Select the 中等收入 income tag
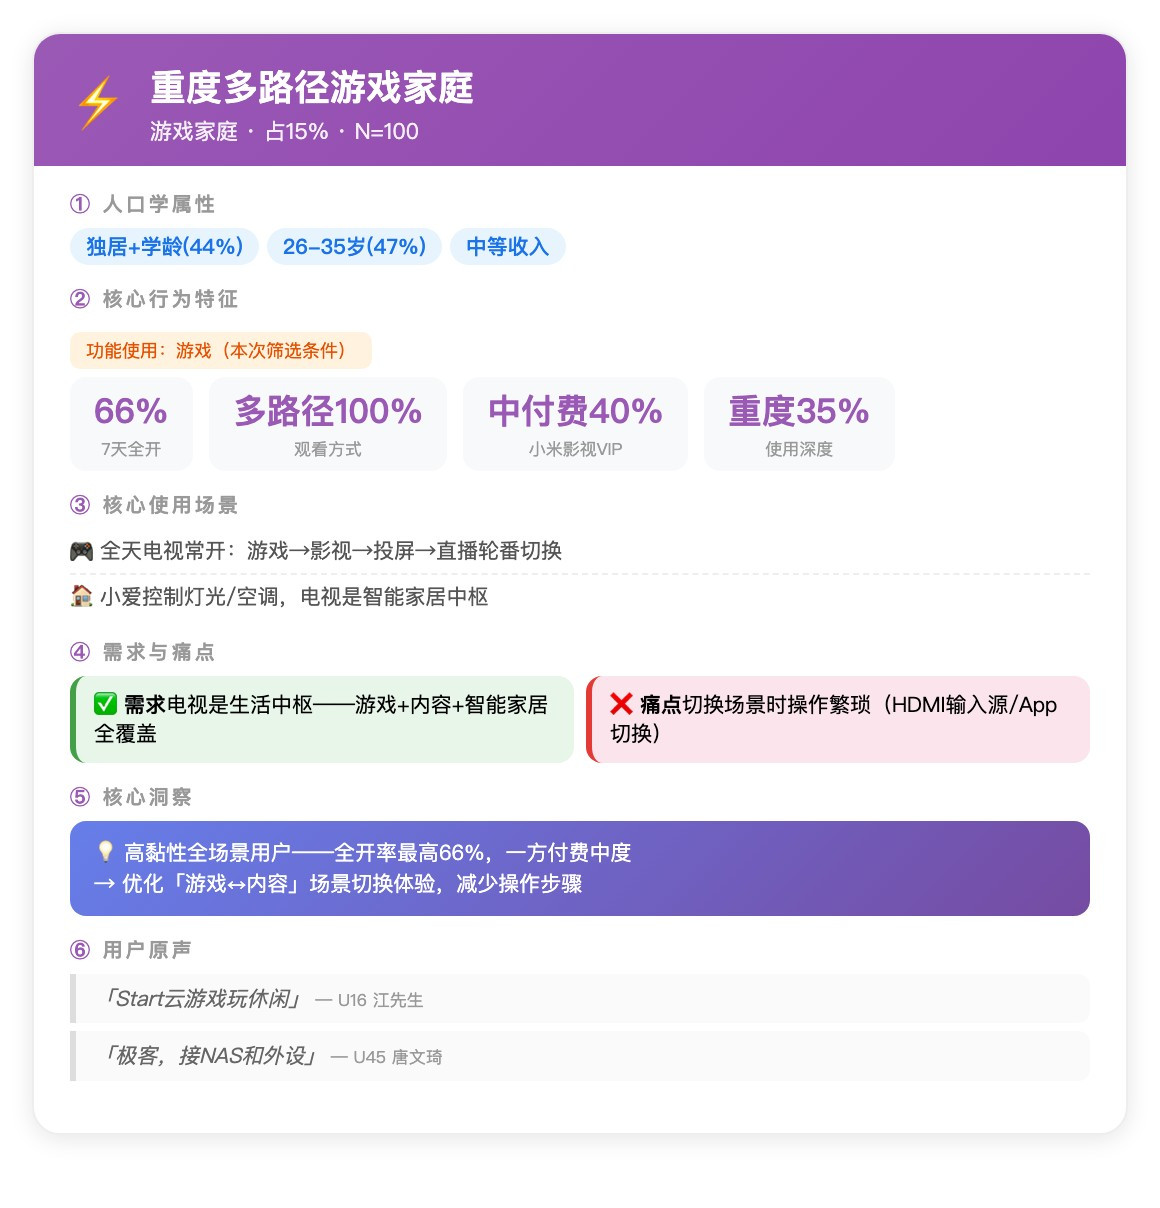The height and width of the screenshot is (1208, 1160). pyautogui.click(x=508, y=247)
